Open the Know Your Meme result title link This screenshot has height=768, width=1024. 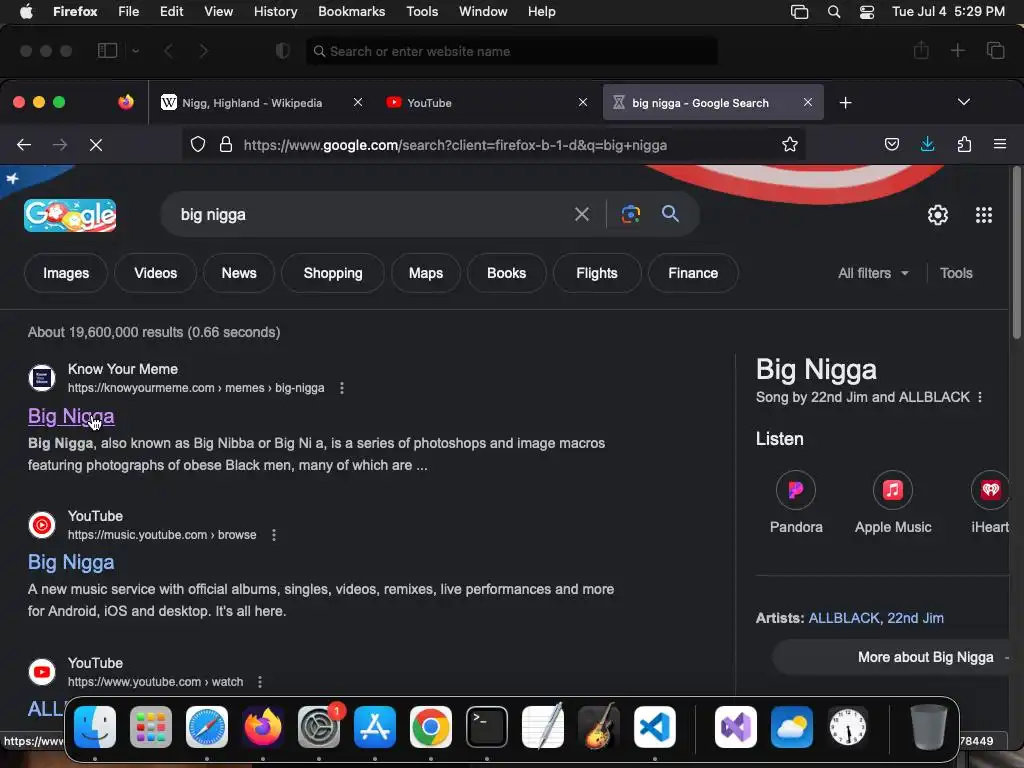coord(71,416)
